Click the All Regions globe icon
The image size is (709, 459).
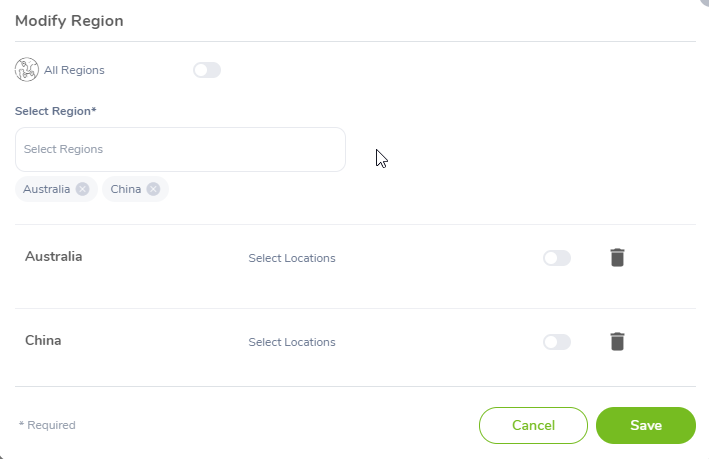pyautogui.click(x=27, y=70)
